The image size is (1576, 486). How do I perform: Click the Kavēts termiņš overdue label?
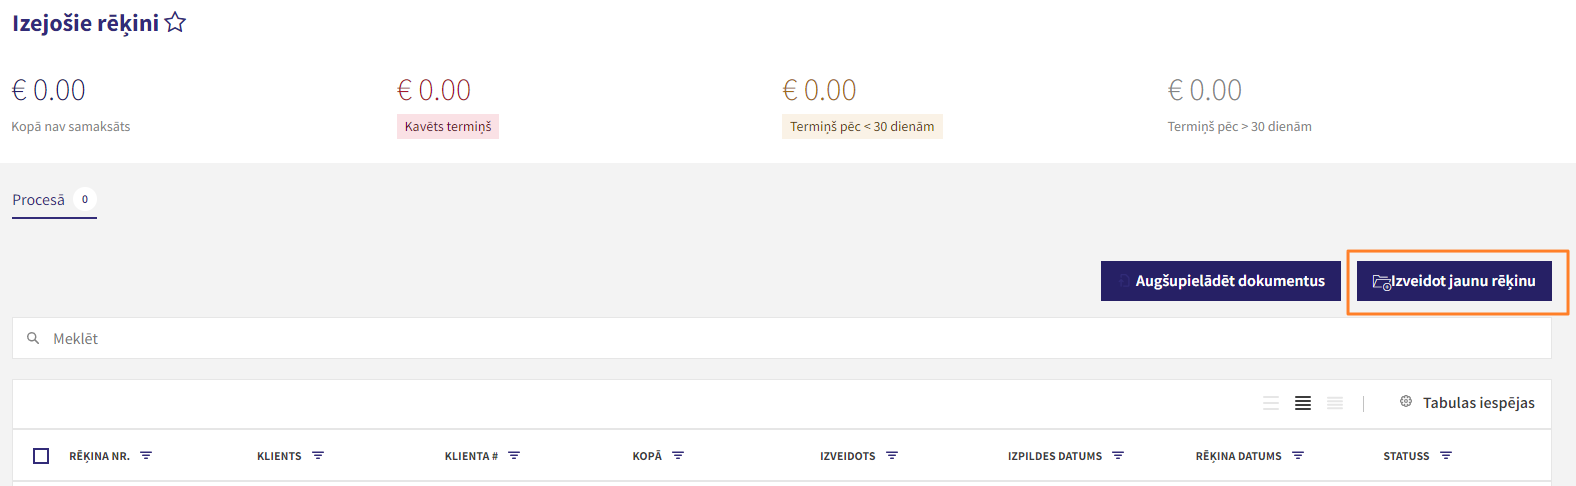click(x=448, y=127)
